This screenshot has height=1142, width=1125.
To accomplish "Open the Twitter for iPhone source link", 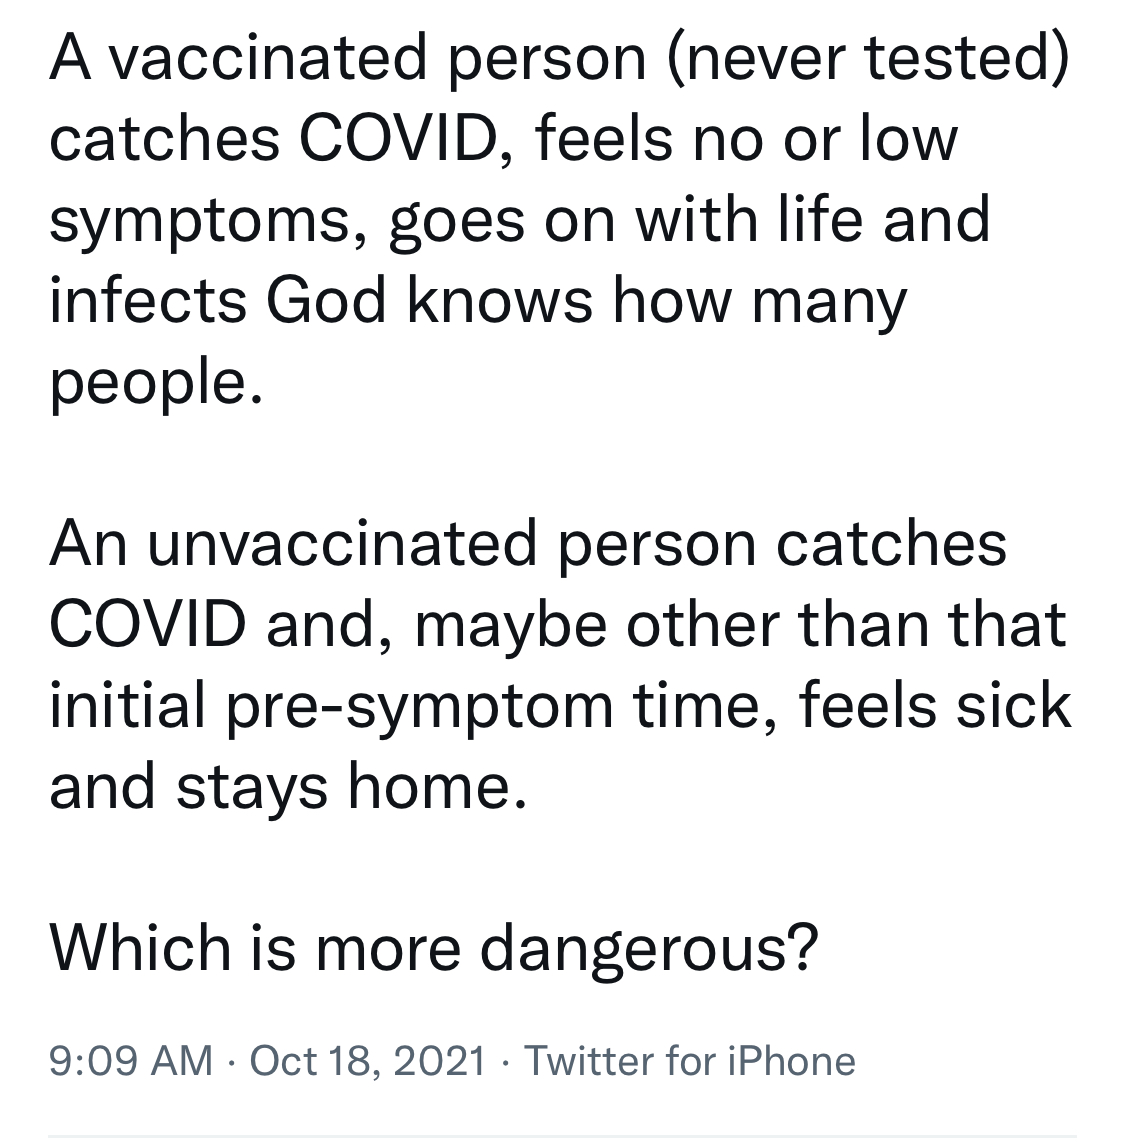I will pos(689,1060).
